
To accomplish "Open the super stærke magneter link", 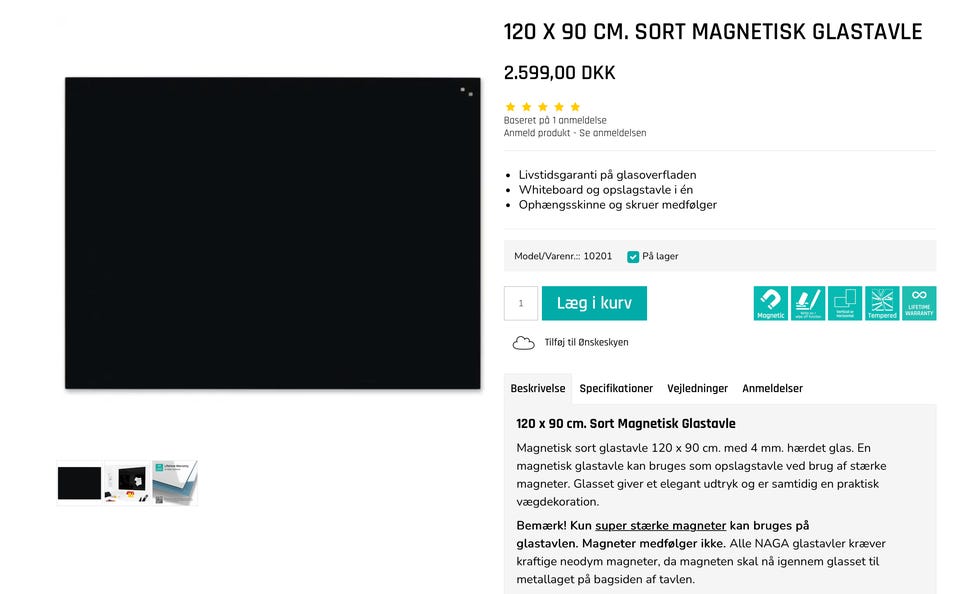I will tap(661, 525).
